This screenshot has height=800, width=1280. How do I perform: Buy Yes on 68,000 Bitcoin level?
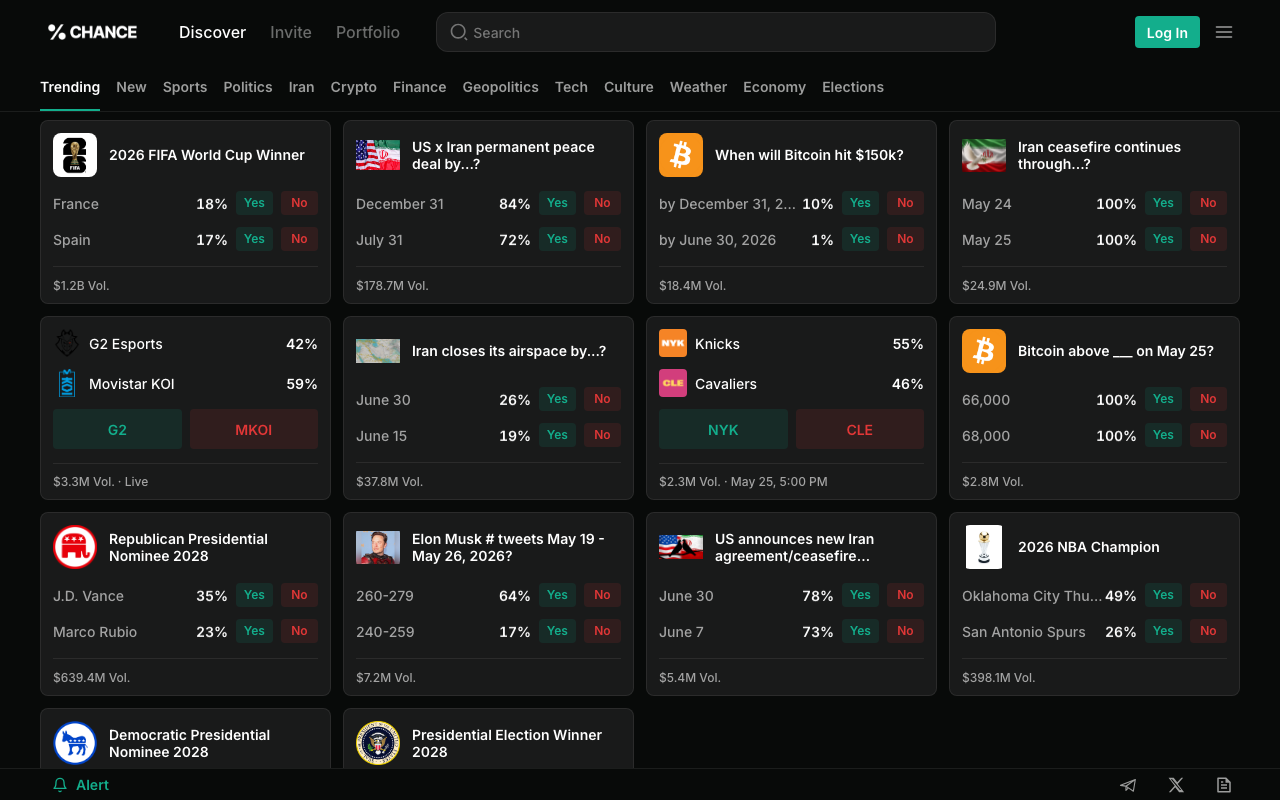click(x=1164, y=435)
